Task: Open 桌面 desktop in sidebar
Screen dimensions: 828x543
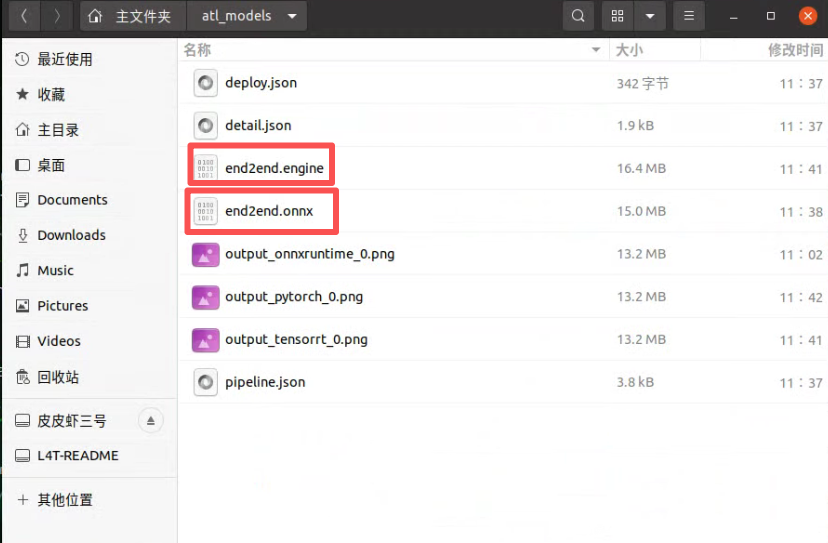Action: click(90, 165)
